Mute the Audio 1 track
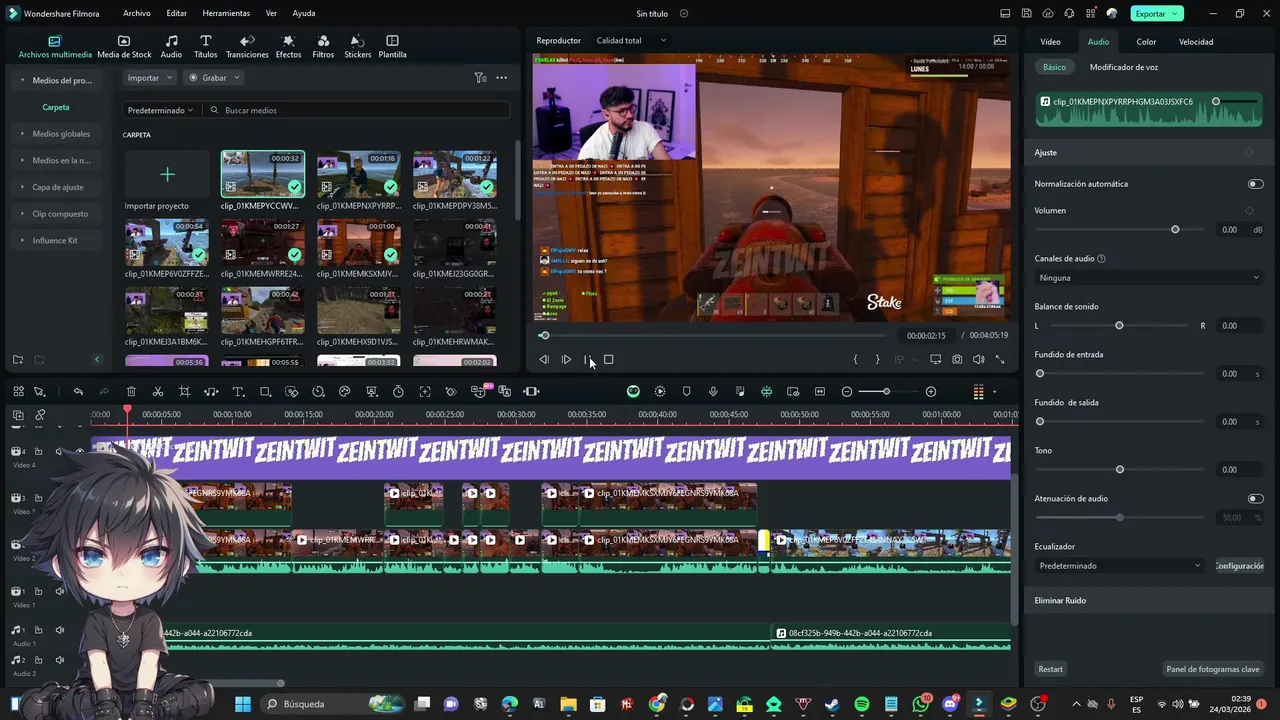This screenshot has width=1280, height=720. click(60, 630)
